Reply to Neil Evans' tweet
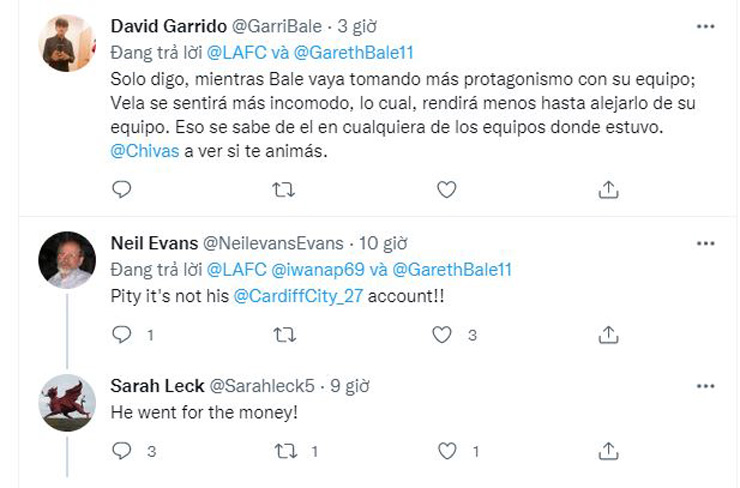 tap(122, 335)
